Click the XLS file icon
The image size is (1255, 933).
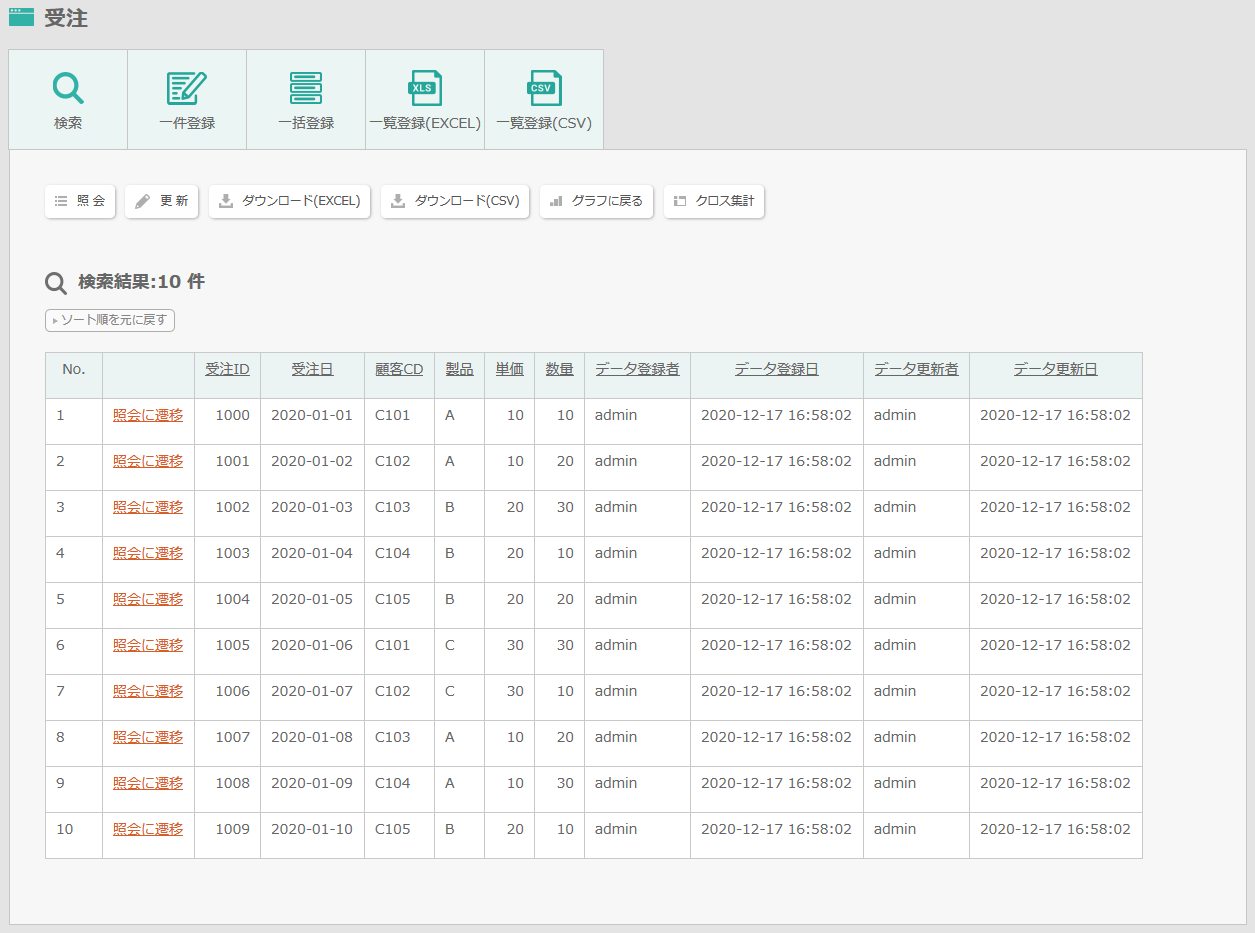tap(425, 89)
